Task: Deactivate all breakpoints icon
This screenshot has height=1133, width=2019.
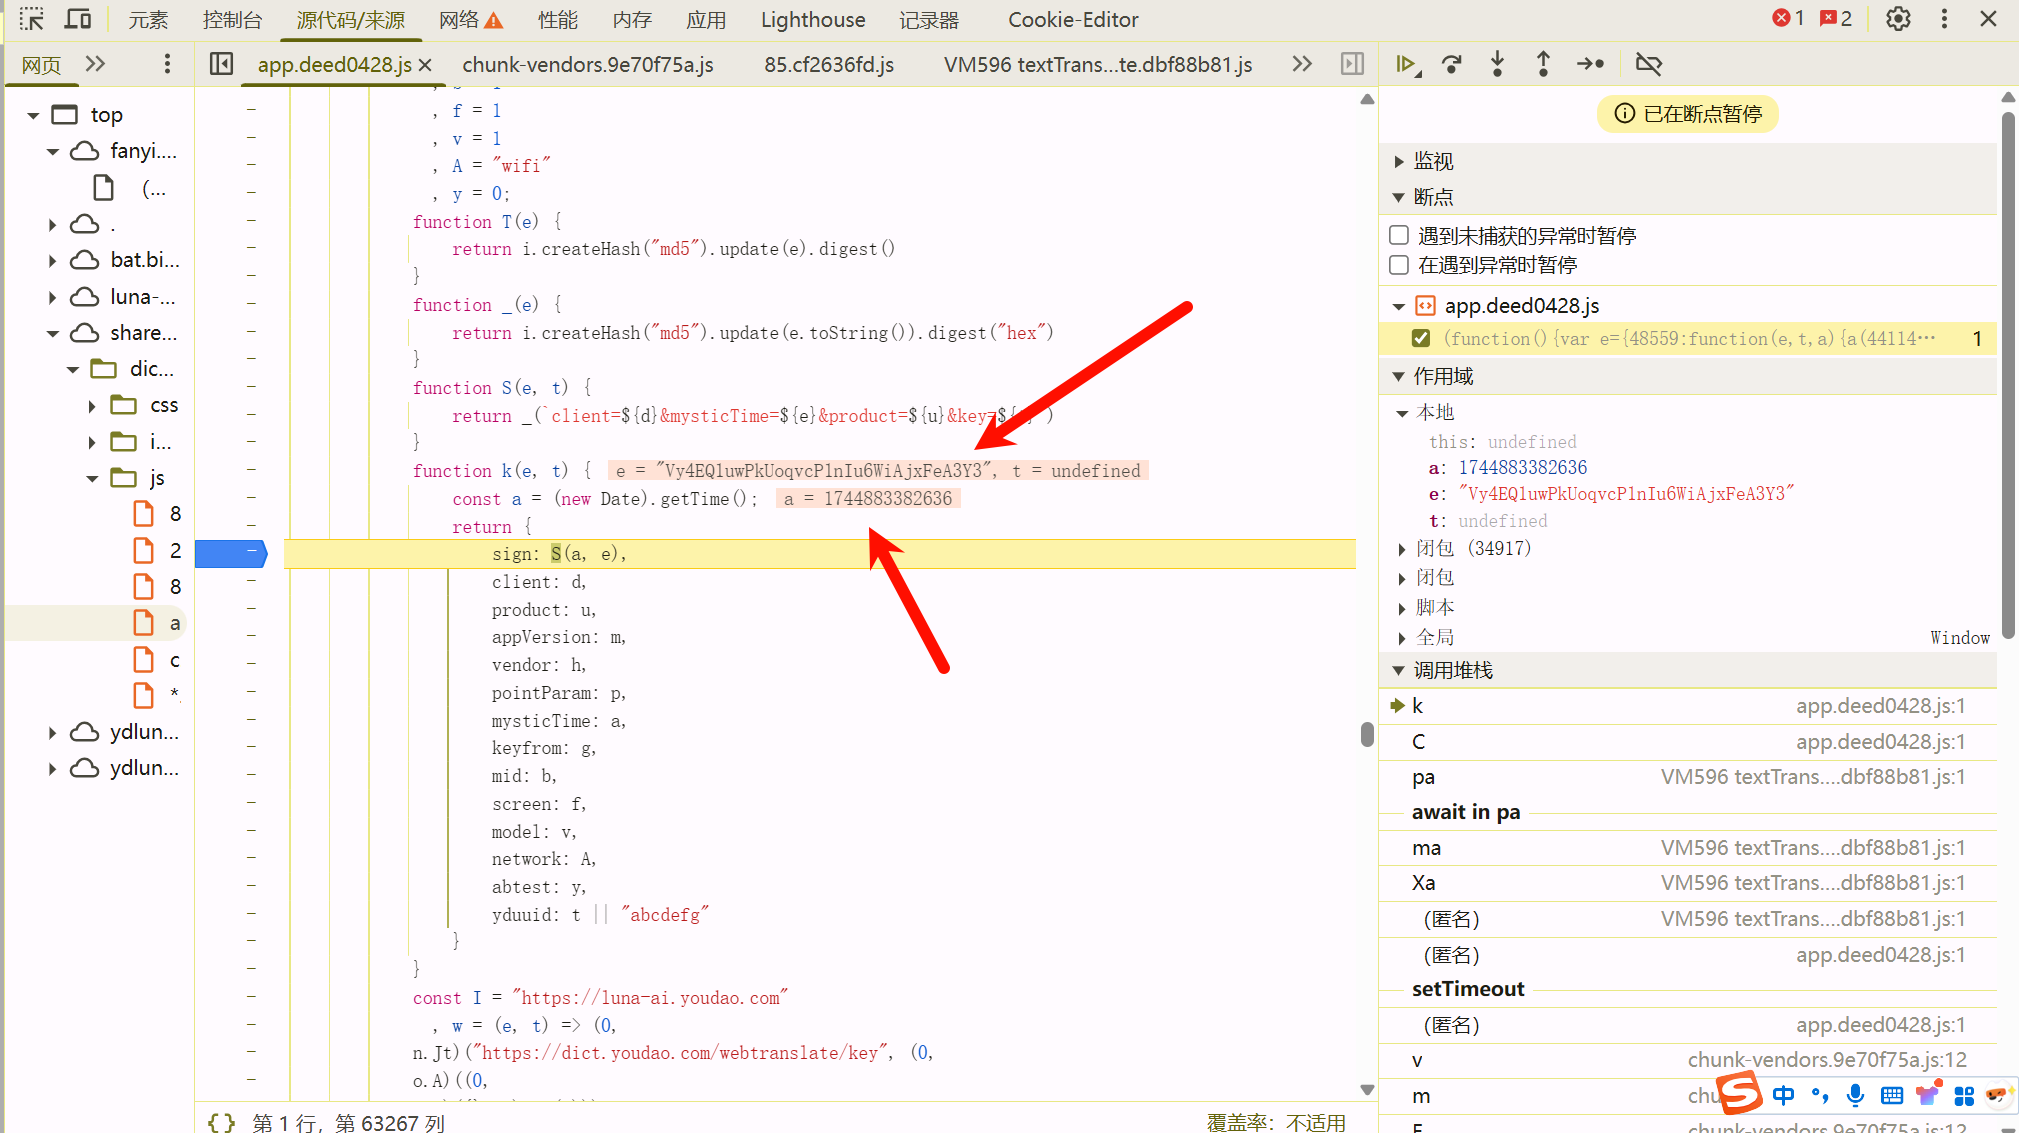Action: click(x=1648, y=64)
